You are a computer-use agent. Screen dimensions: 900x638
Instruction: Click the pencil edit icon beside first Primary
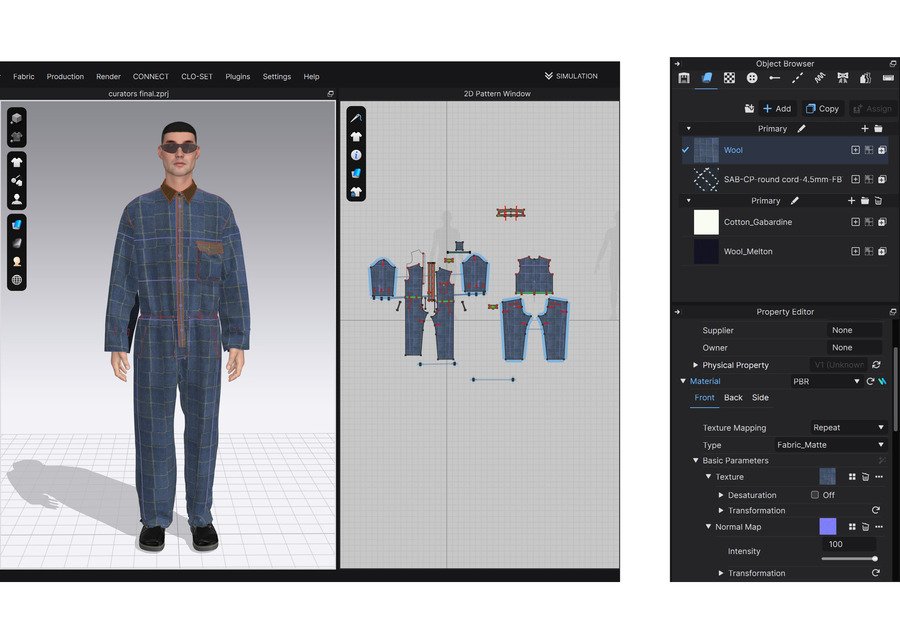(801, 129)
